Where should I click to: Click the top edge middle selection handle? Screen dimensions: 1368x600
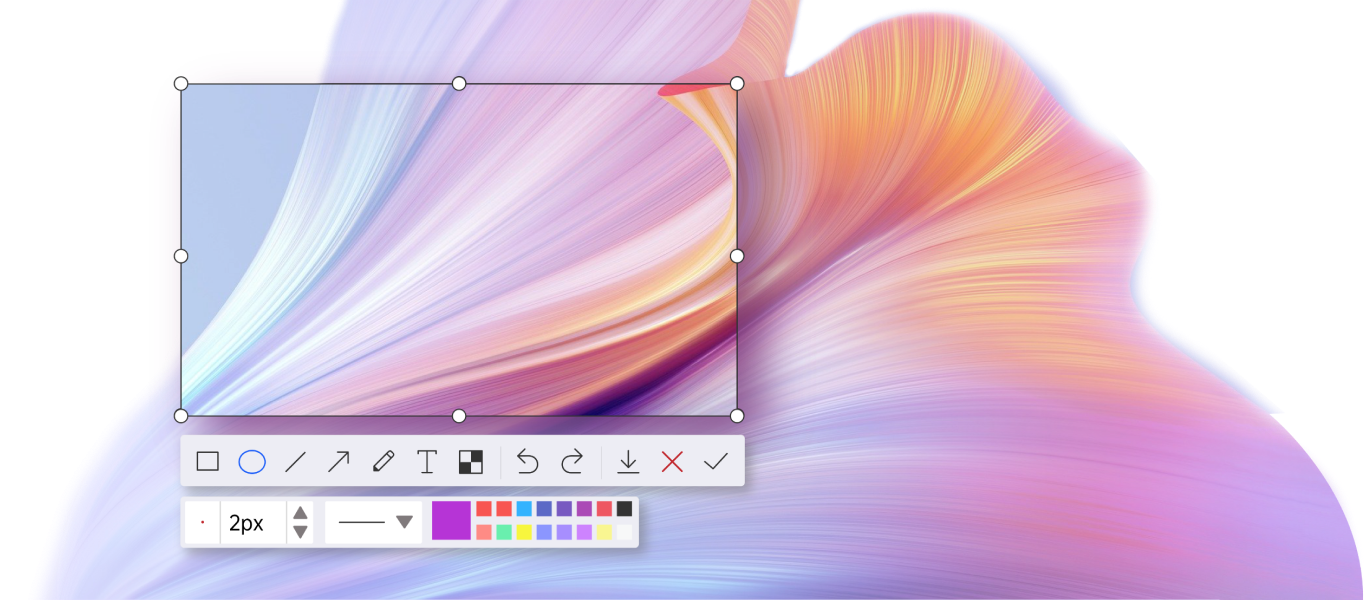(459, 84)
